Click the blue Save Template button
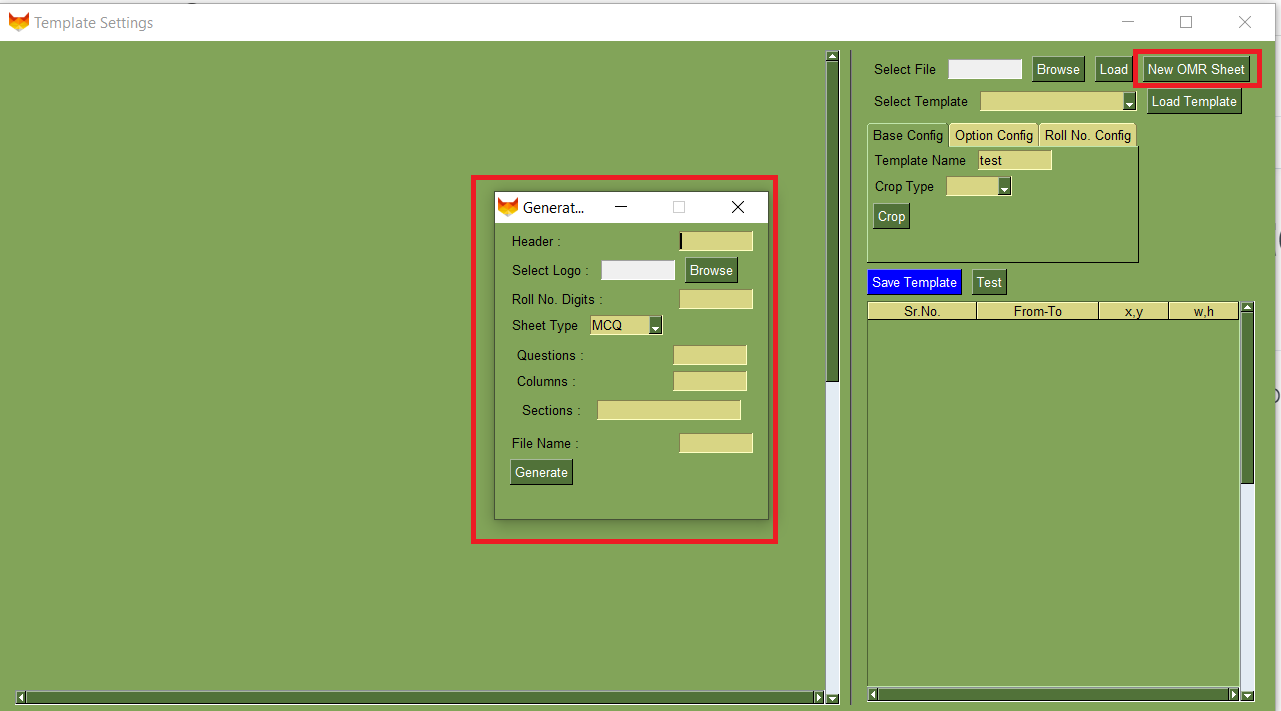Image resolution: width=1281 pixels, height=711 pixels. 914,282
